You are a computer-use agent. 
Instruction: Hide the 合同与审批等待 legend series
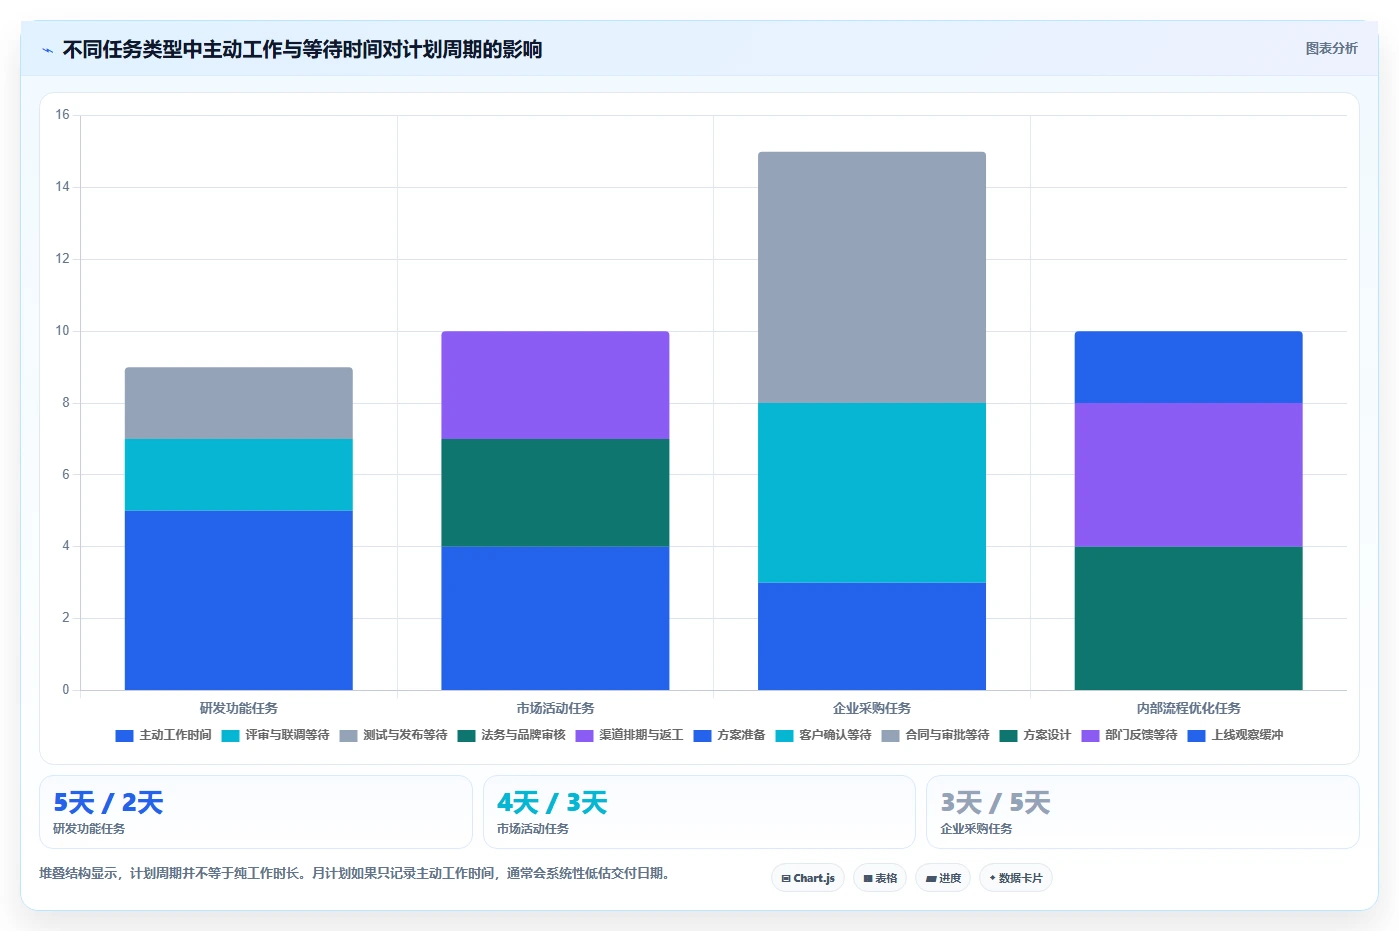point(936,735)
